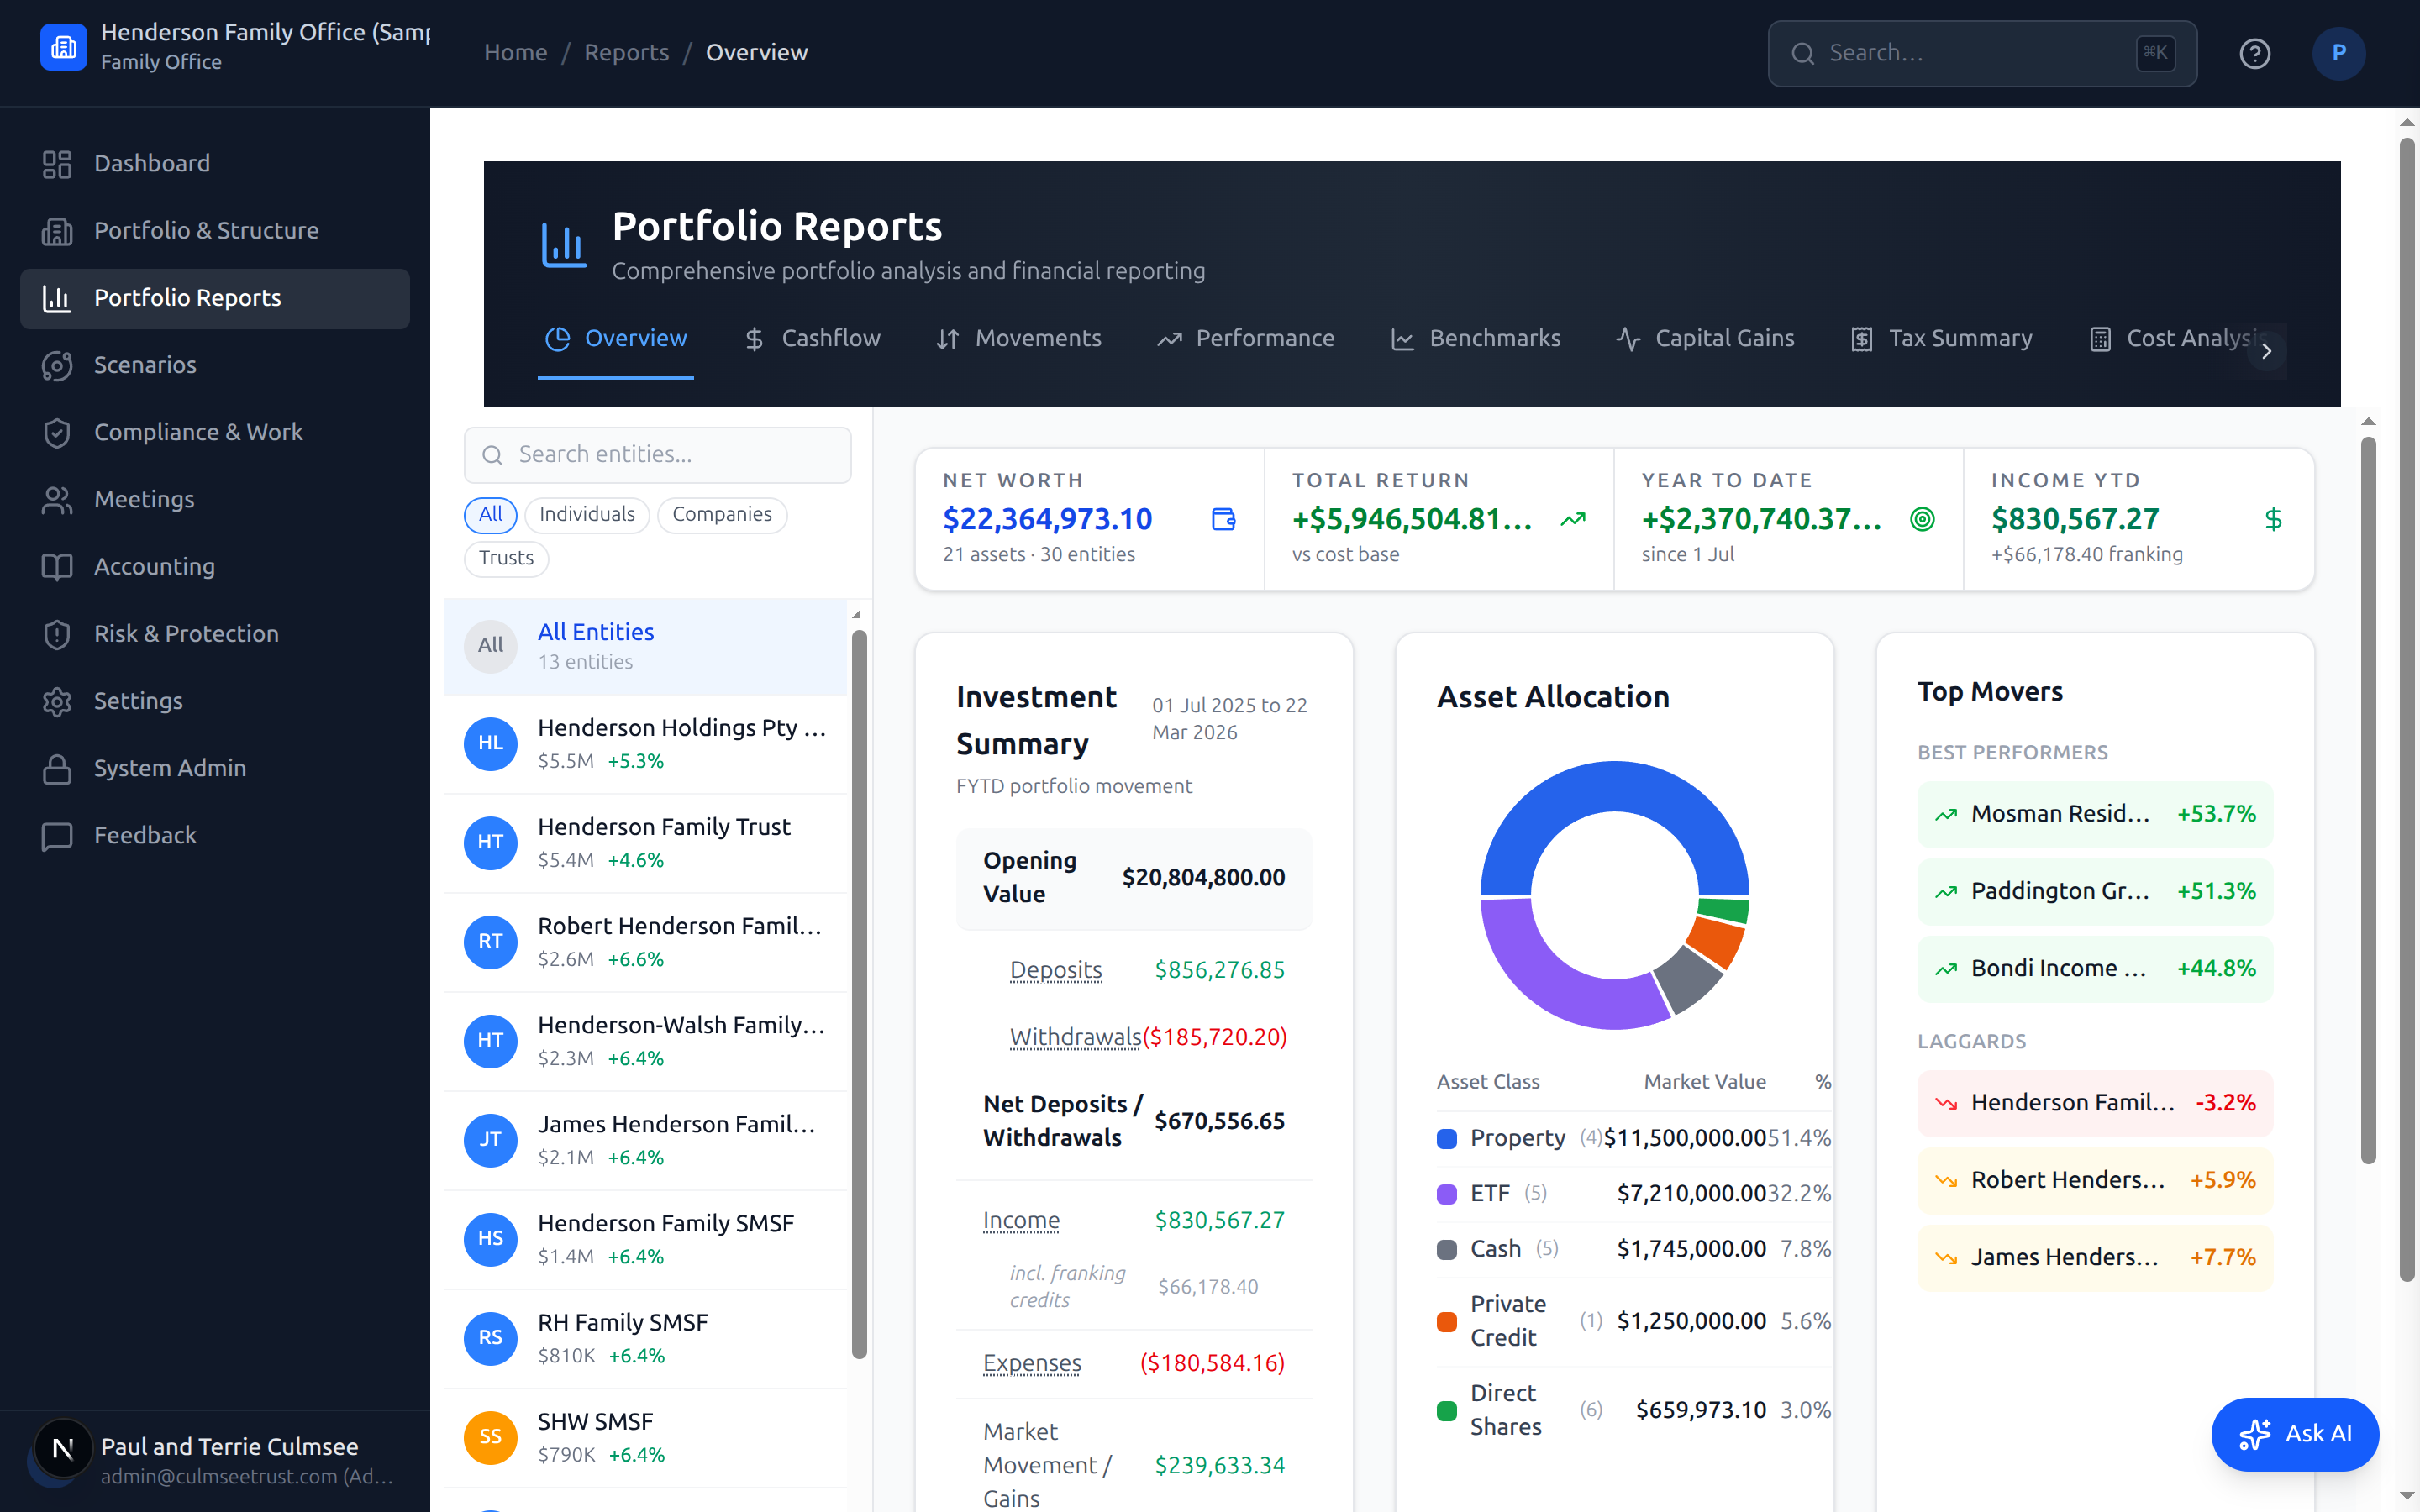
Task: Click in the Search entities field
Action: pyautogui.click(x=658, y=455)
